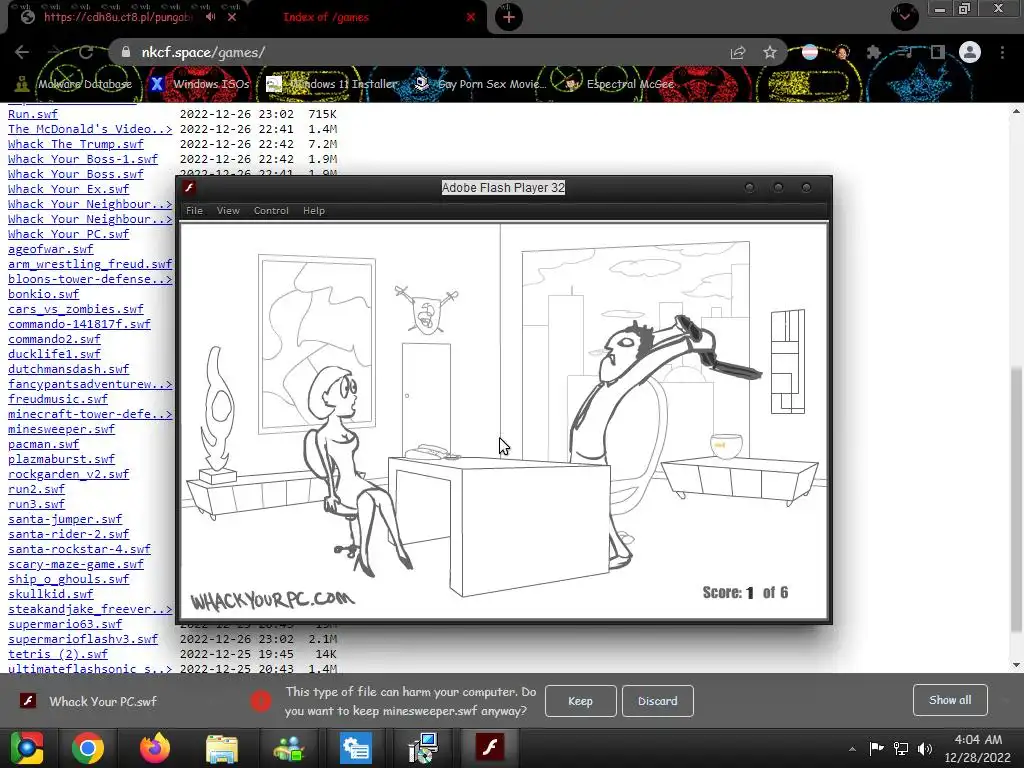Open scary-maze-game.swf link
The width and height of the screenshot is (1024, 768).
[76, 564]
